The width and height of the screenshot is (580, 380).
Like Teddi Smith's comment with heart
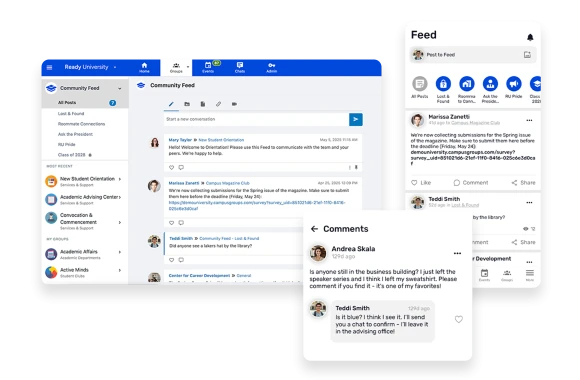pyautogui.click(x=459, y=319)
